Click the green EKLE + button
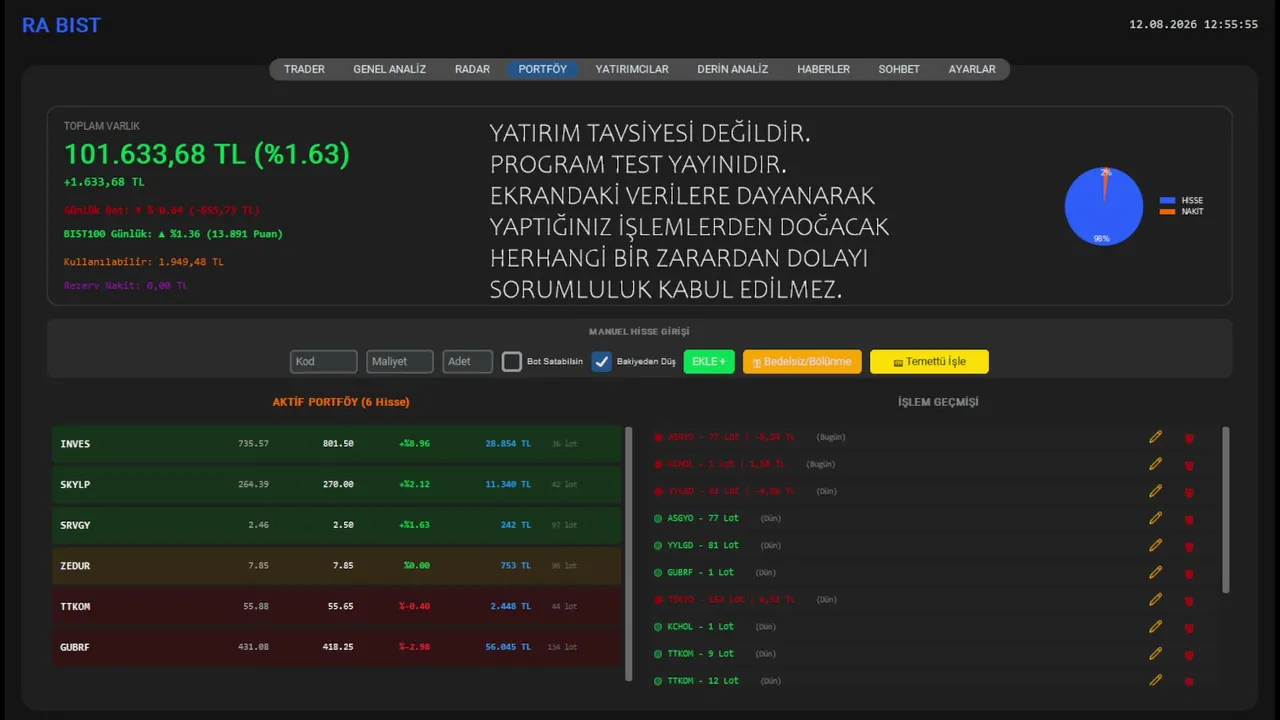Viewport: 1280px width, 720px height. click(709, 361)
